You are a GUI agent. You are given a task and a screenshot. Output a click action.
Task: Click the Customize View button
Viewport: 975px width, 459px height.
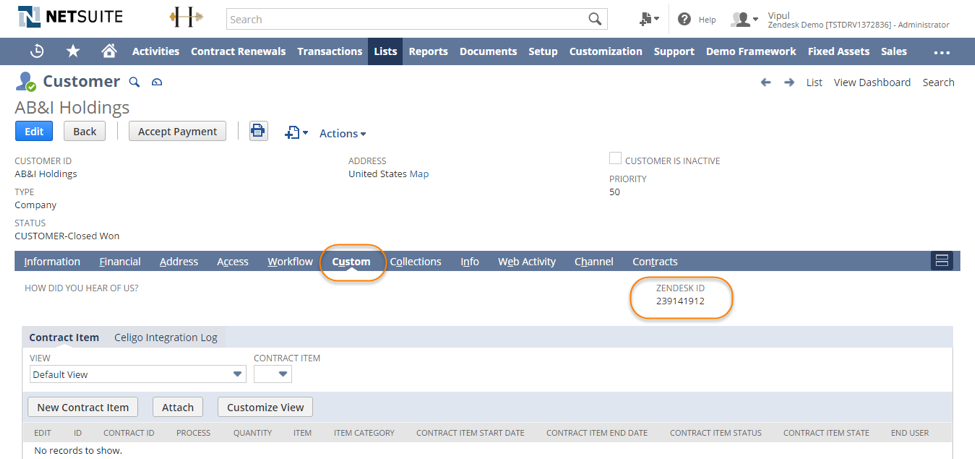click(265, 407)
